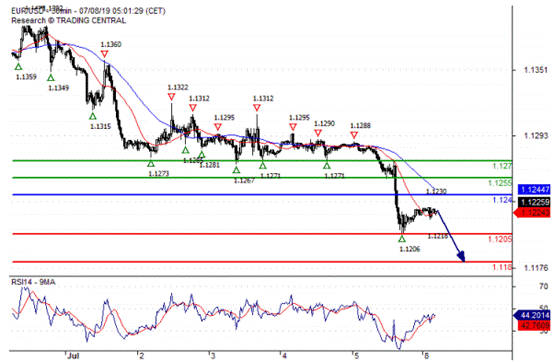Image resolution: width=554 pixels, height=362 pixels.
Task: Click the blue RSI value label 44.2014
Action: (x=532, y=315)
